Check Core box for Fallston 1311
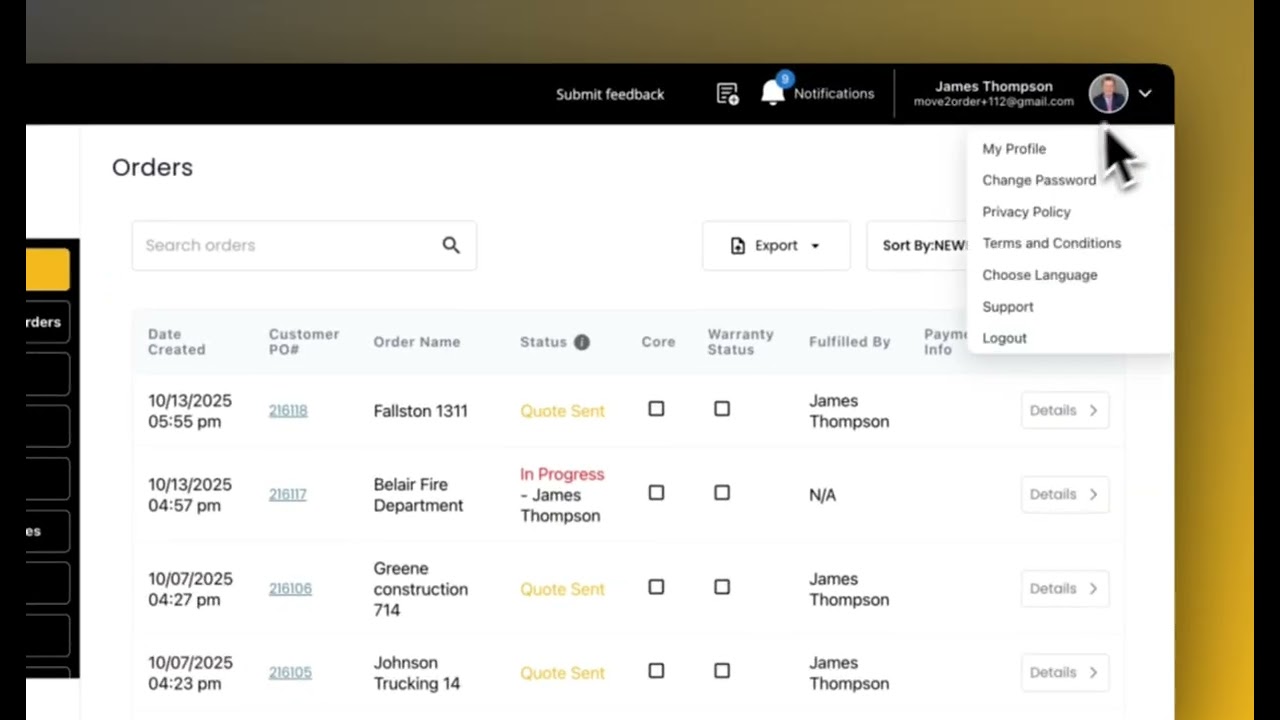The width and height of the screenshot is (1280, 720). coord(656,409)
